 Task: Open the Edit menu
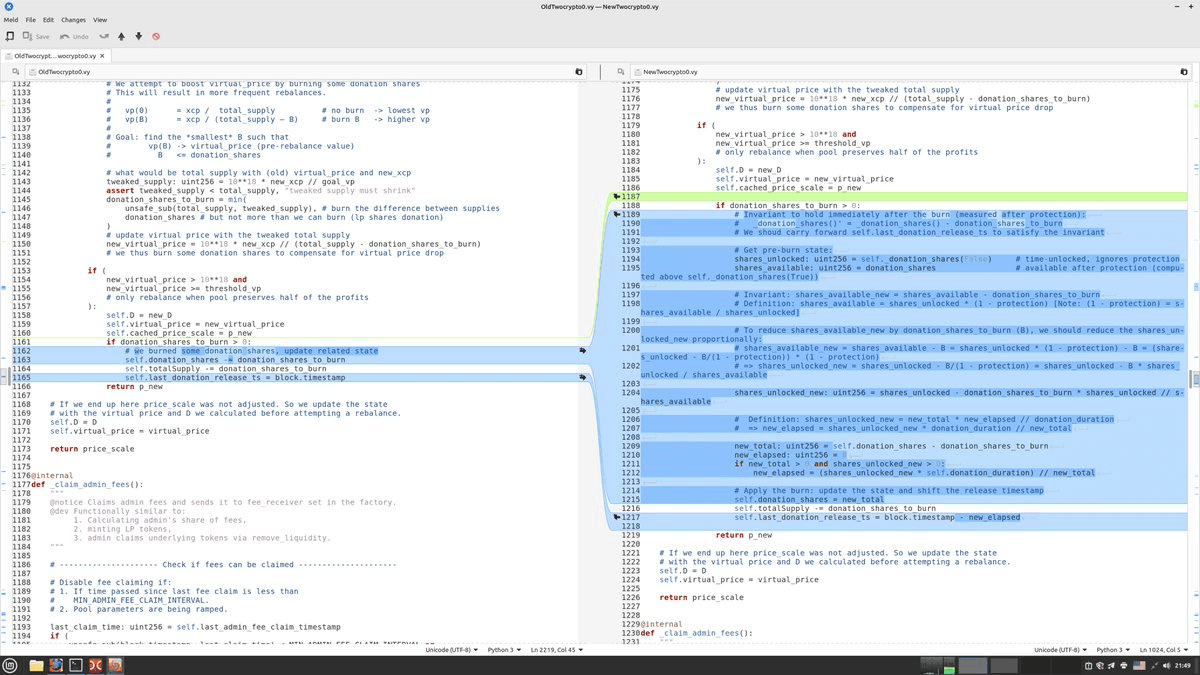(48, 19)
